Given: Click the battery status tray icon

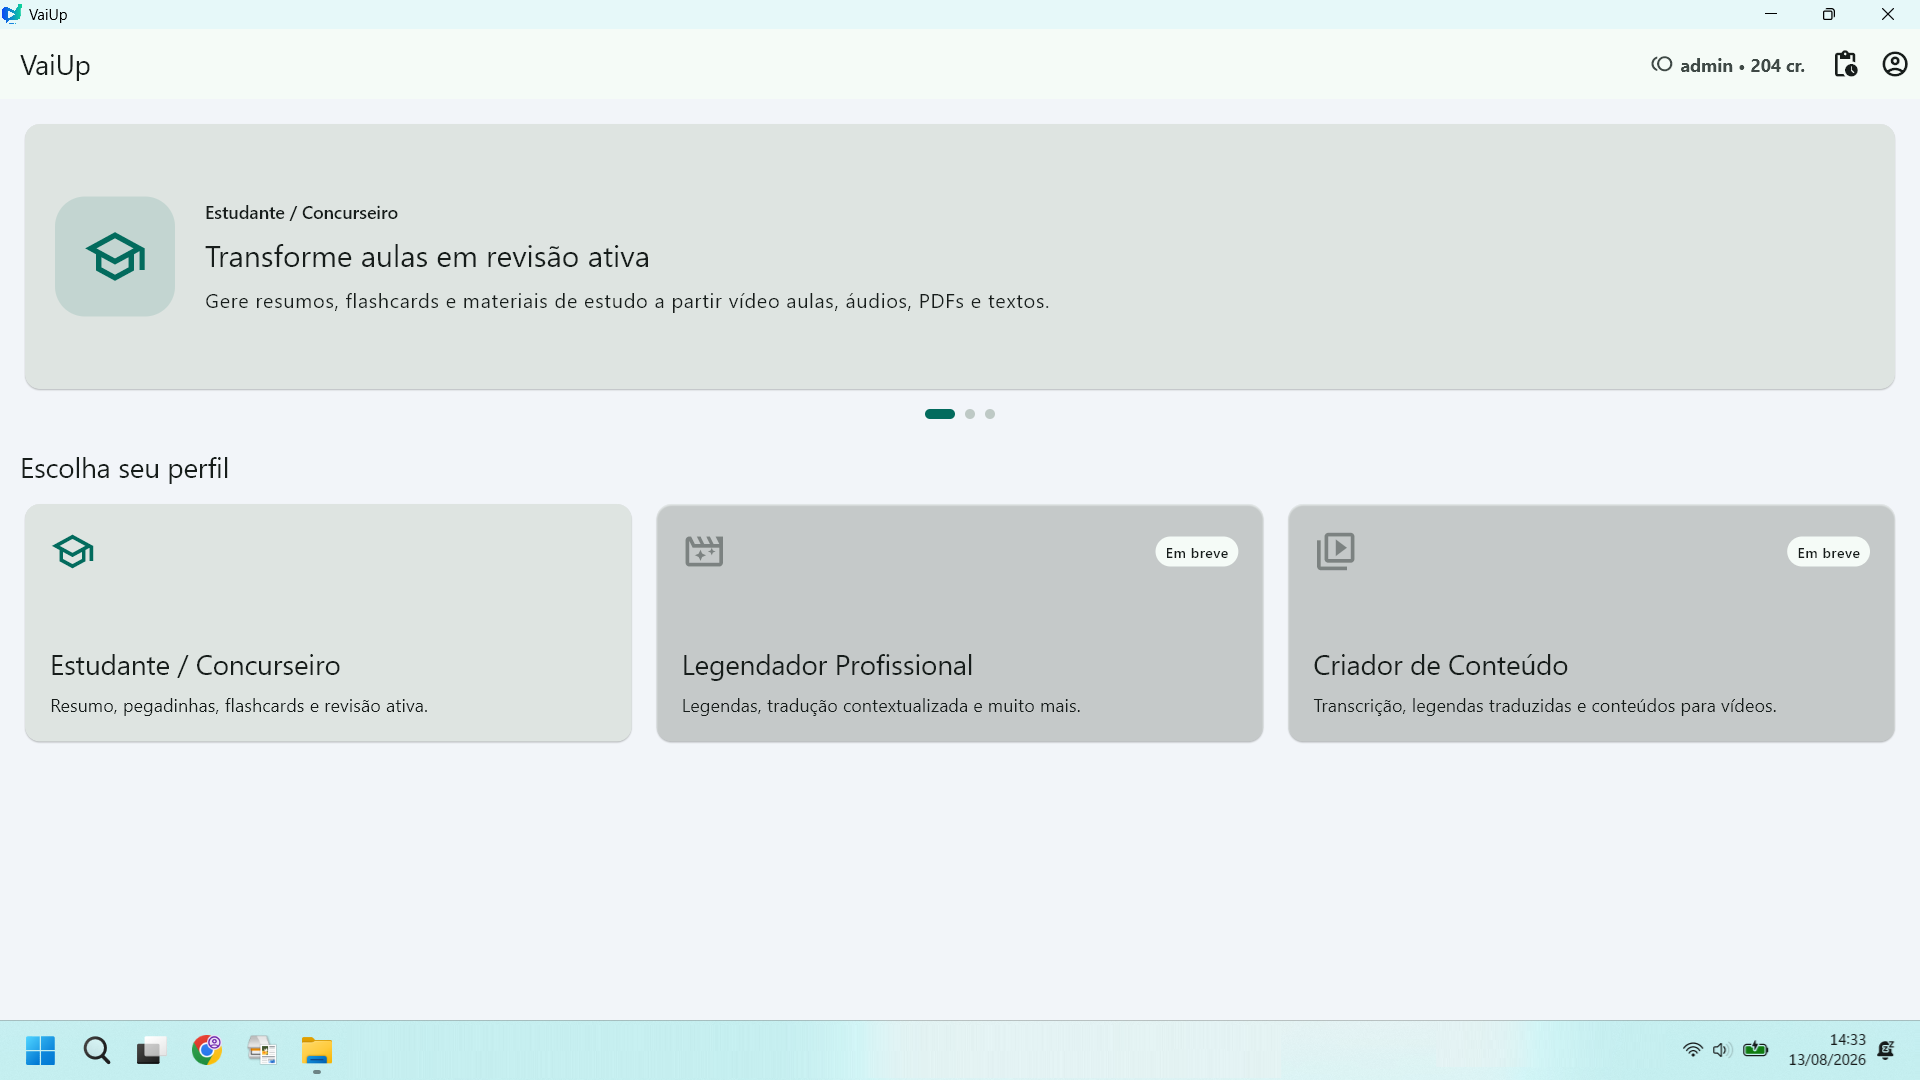Looking at the screenshot, I should (1755, 1050).
